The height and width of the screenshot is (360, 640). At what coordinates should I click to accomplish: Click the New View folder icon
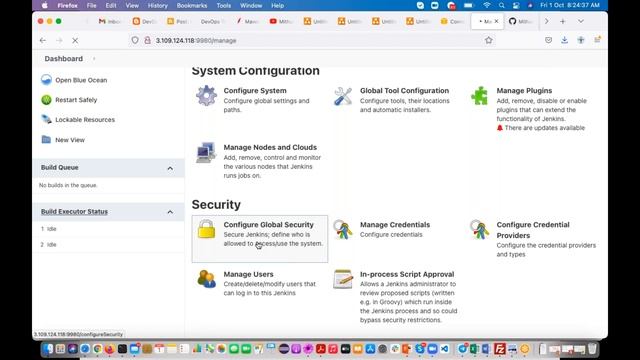tap(46, 140)
